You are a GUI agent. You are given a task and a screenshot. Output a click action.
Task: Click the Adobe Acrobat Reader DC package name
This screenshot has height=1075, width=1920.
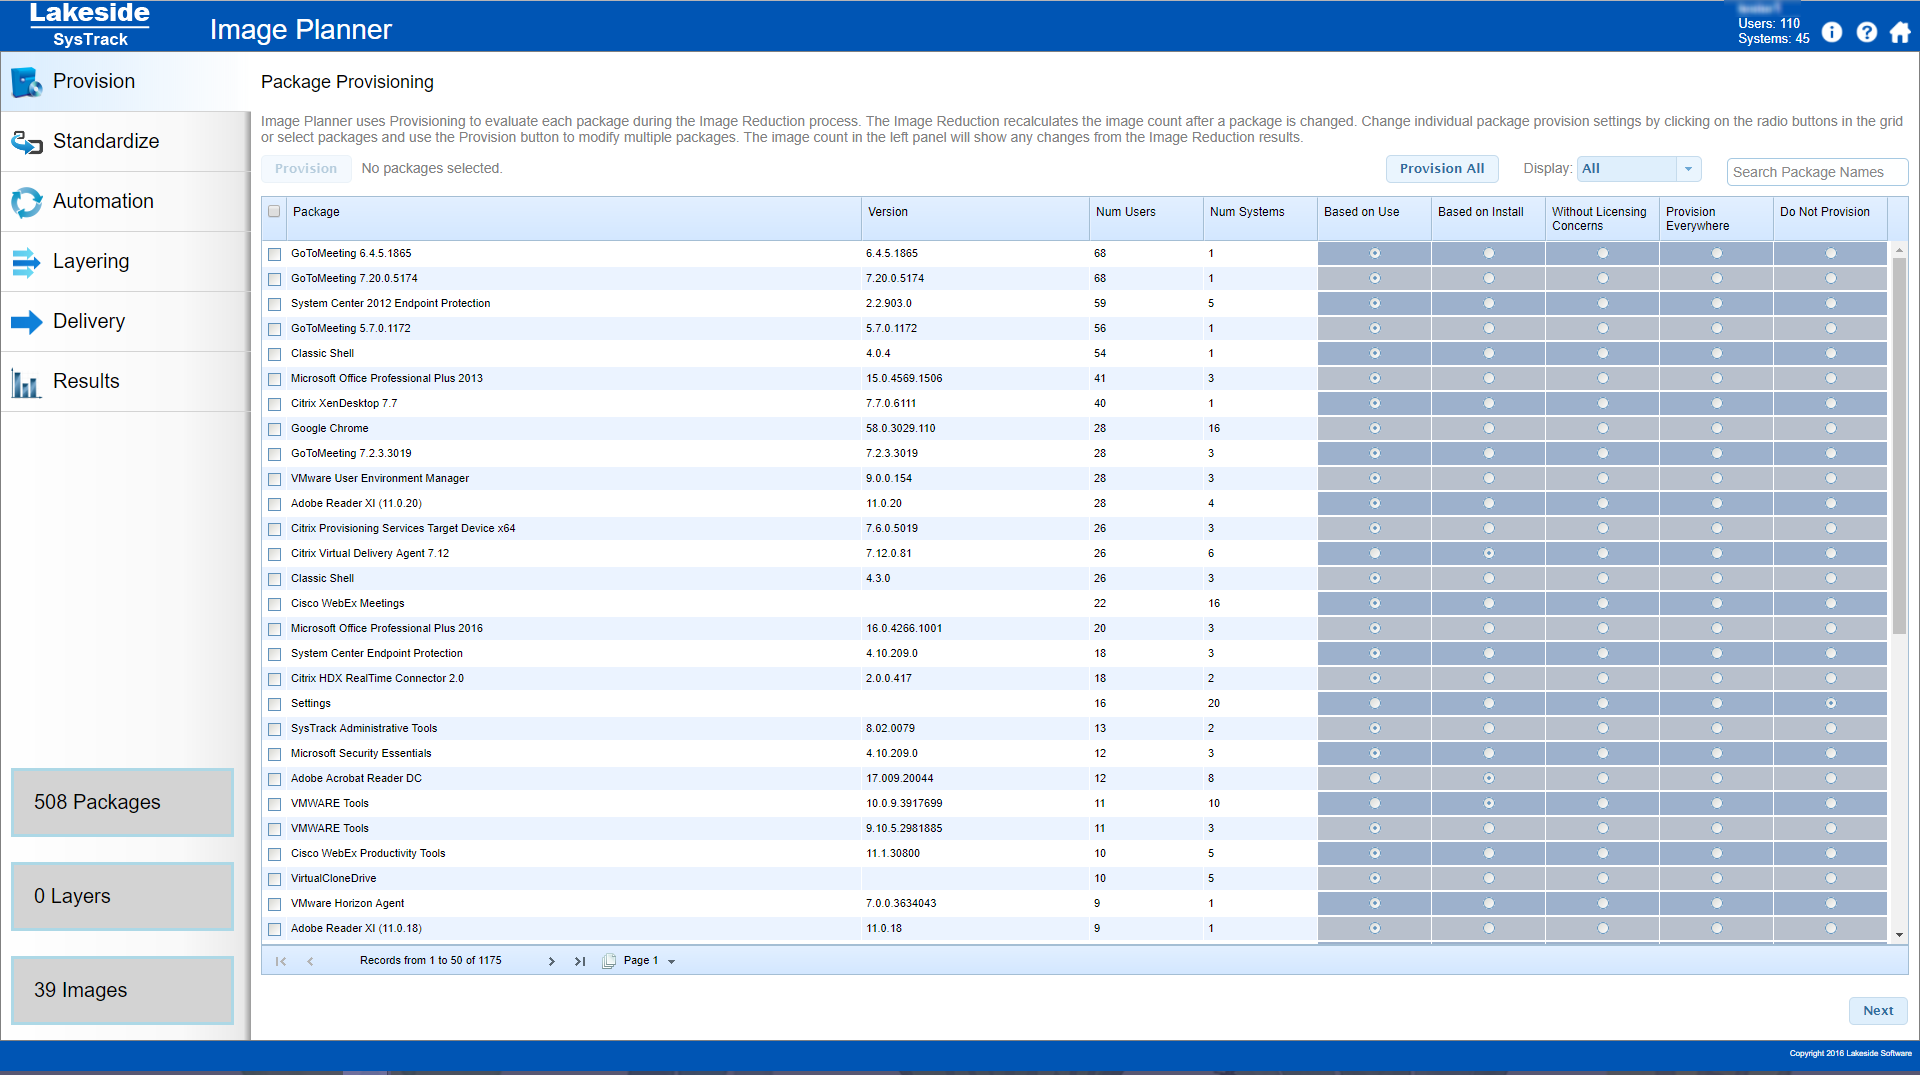point(356,779)
